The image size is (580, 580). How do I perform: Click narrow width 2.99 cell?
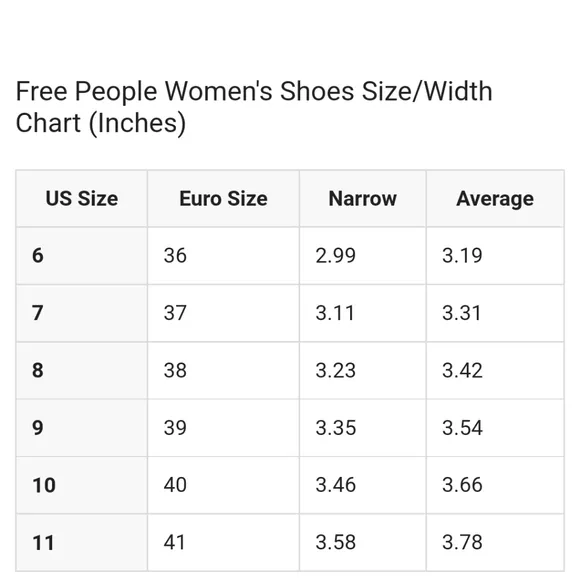click(x=362, y=256)
